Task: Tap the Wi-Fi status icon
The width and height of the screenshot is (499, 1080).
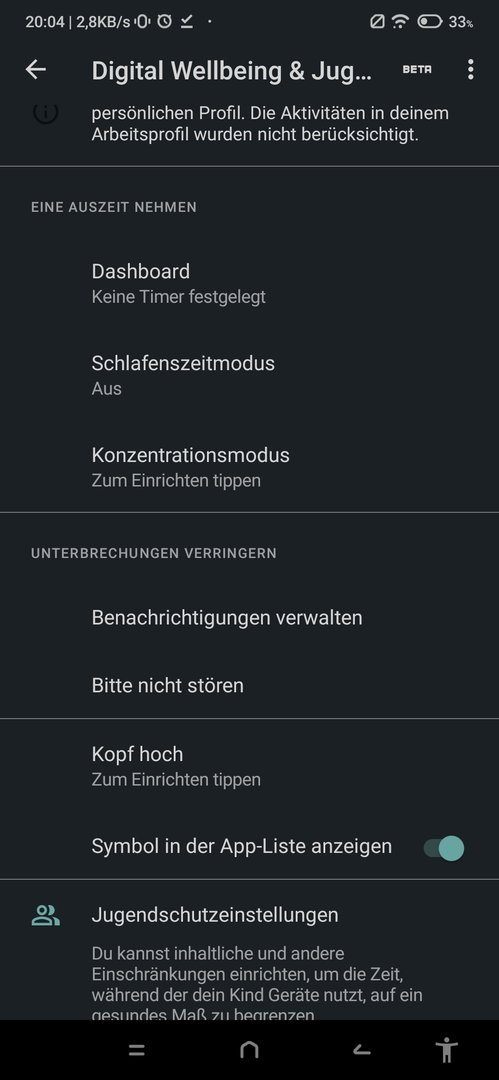Action: click(399, 22)
